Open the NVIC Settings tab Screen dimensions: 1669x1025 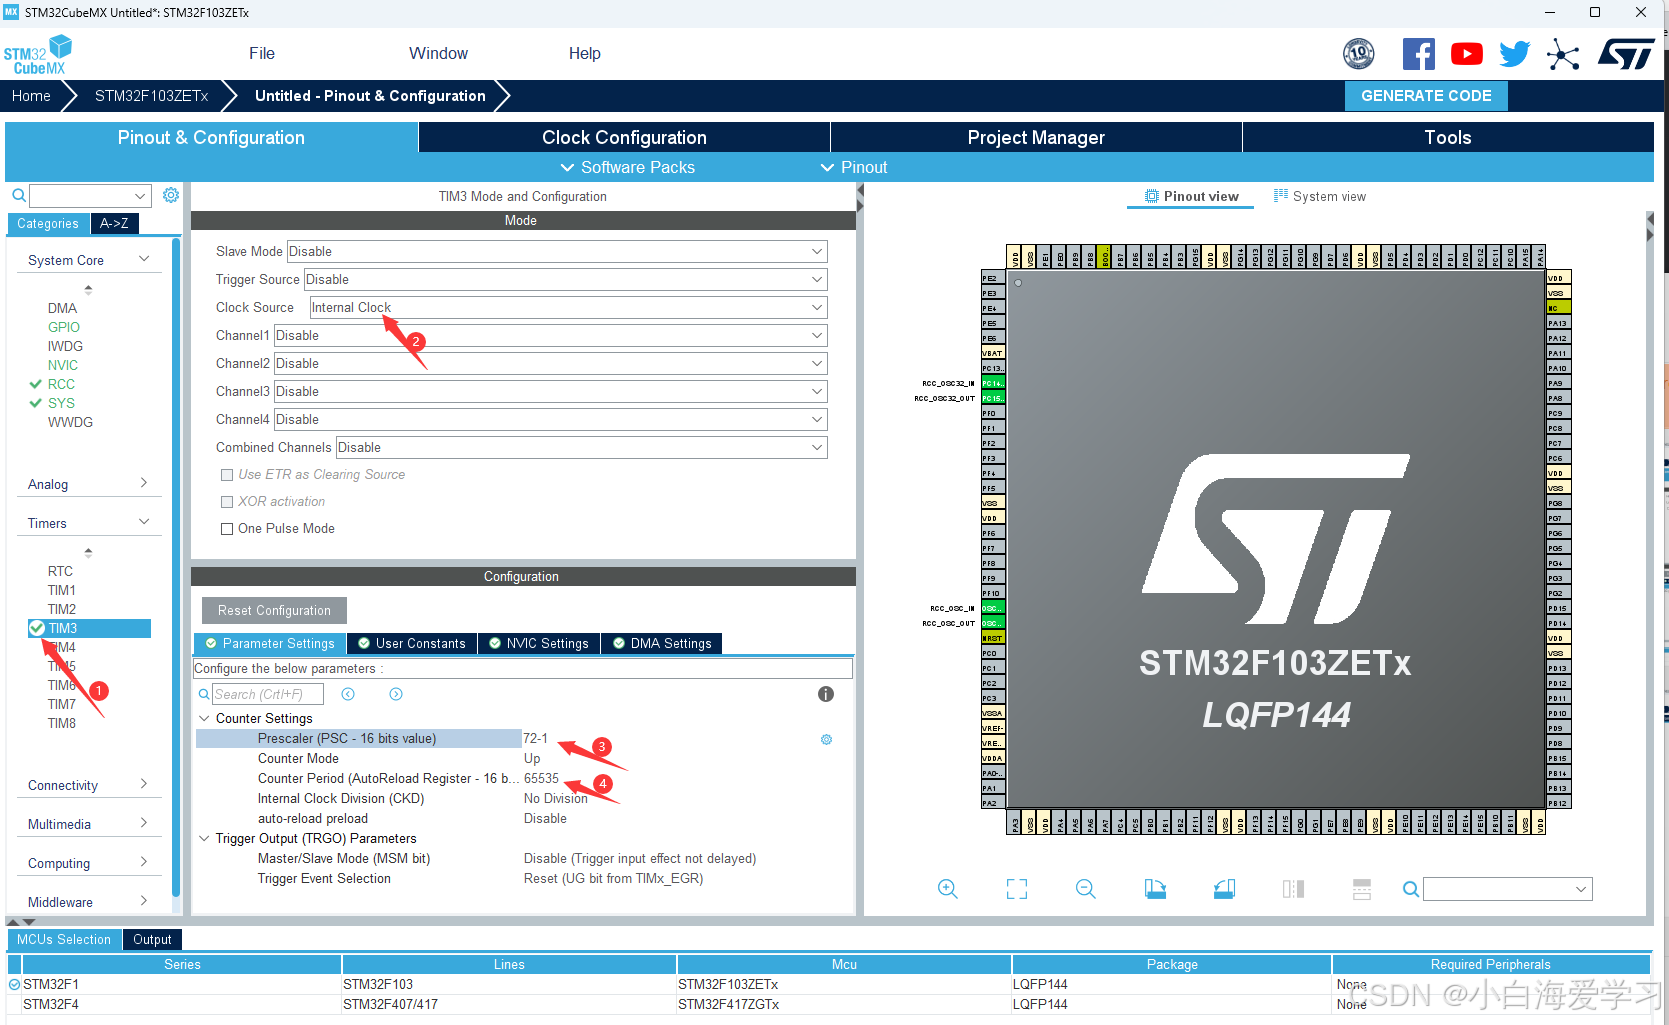coord(538,643)
